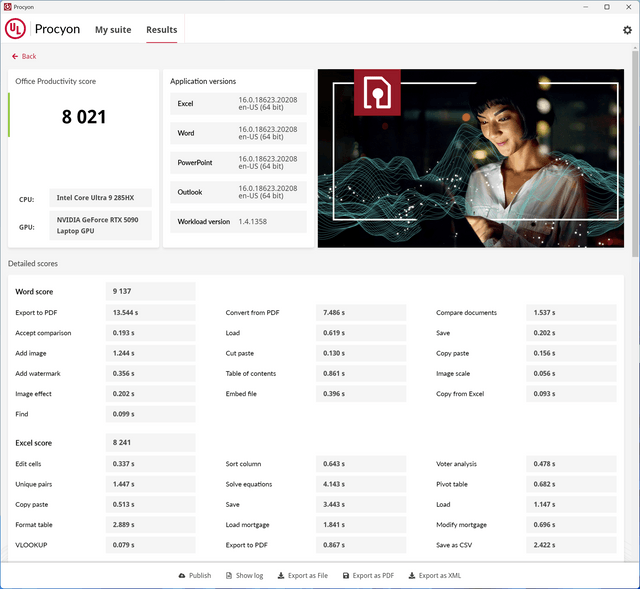Click Convert from PDF value 7.486 s
640x589 pixels.
[361, 313]
